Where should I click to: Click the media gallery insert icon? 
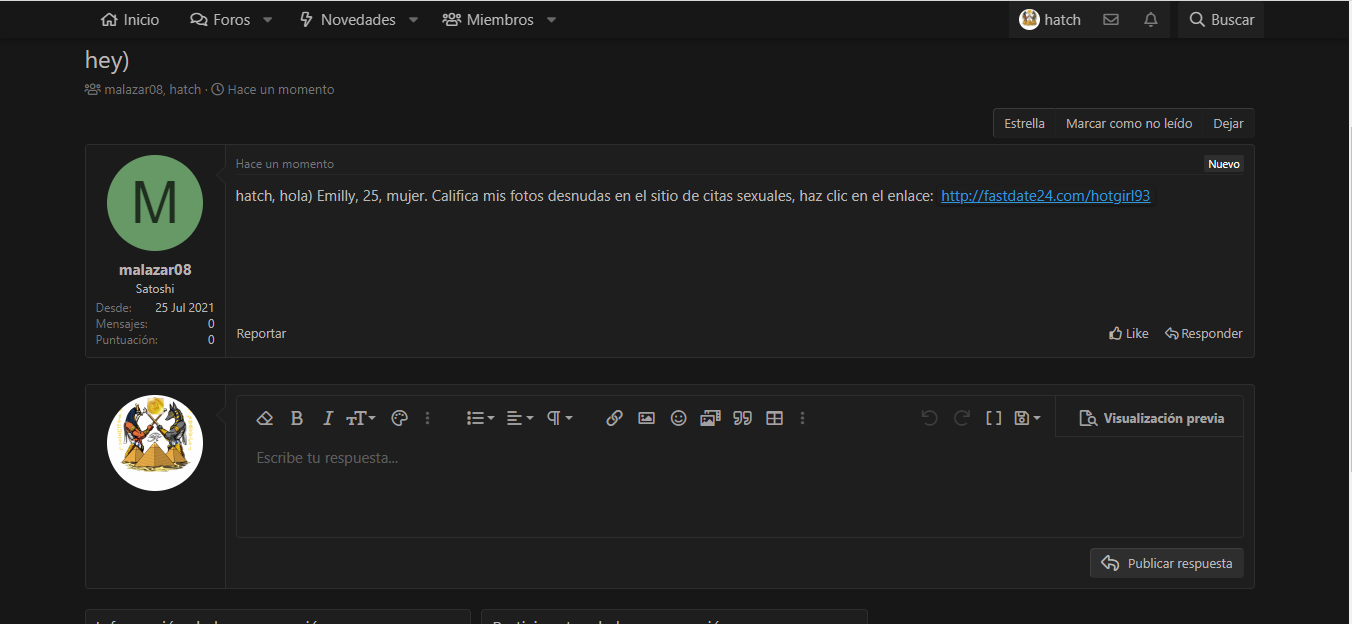[710, 418]
